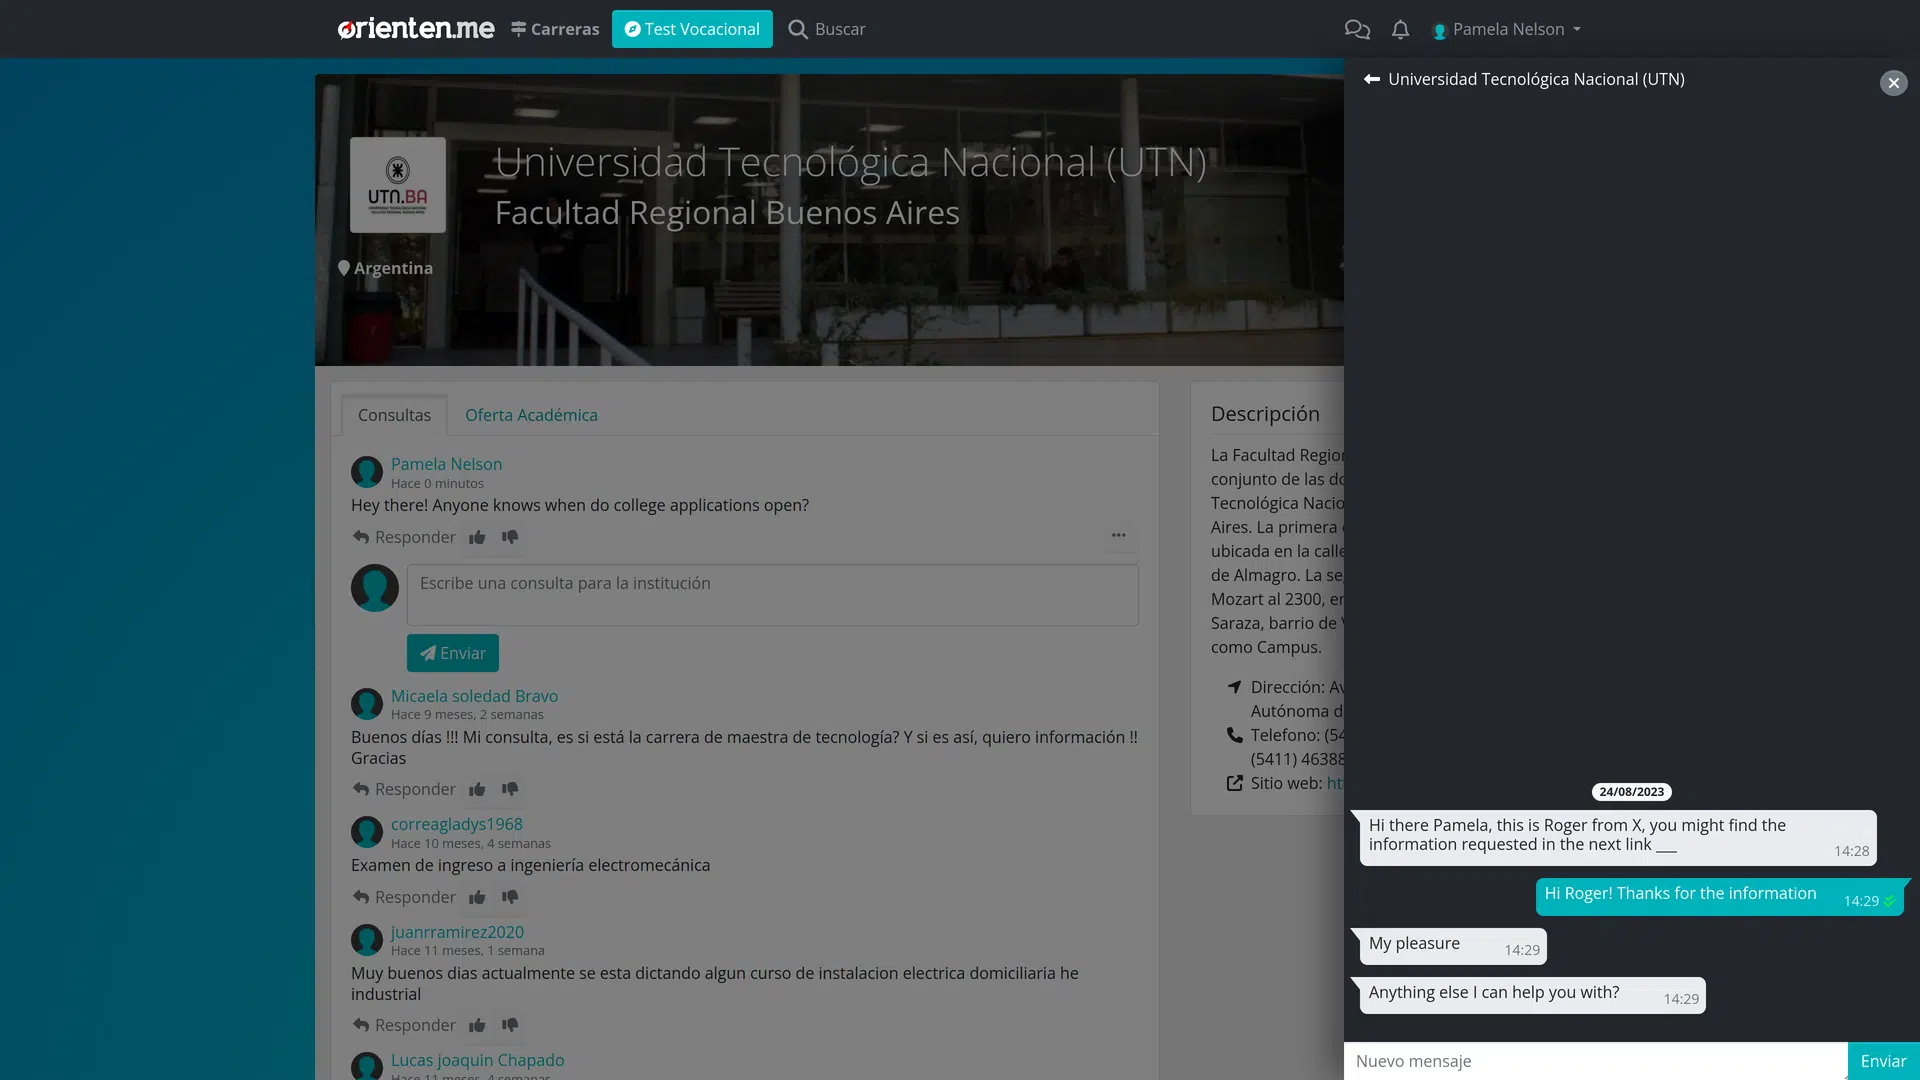
Task: Dislike correagladys1968's post
Action: 510,897
